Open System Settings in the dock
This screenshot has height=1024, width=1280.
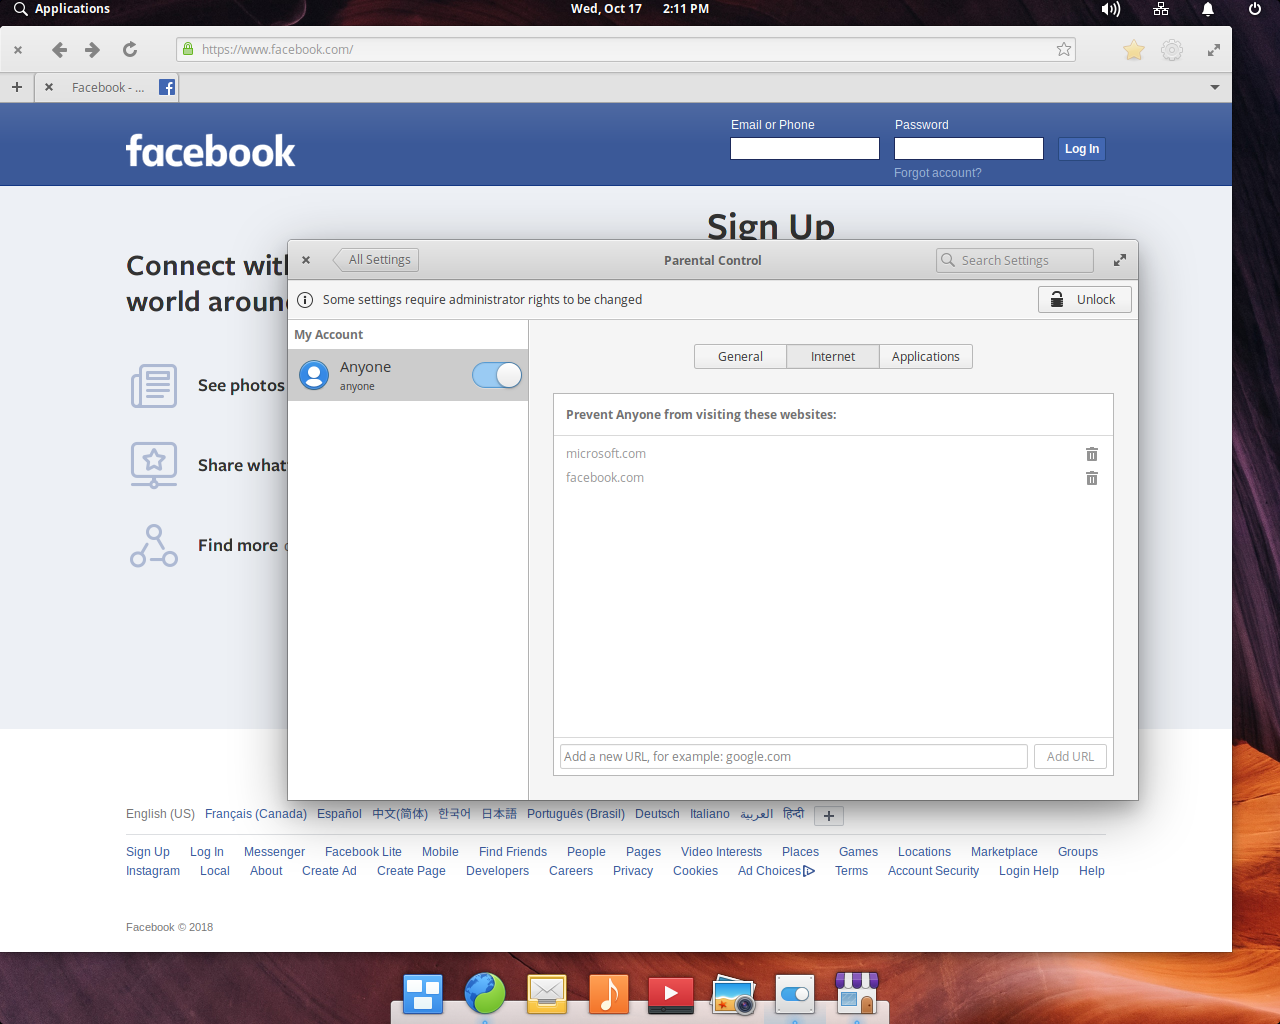coord(795,994)
